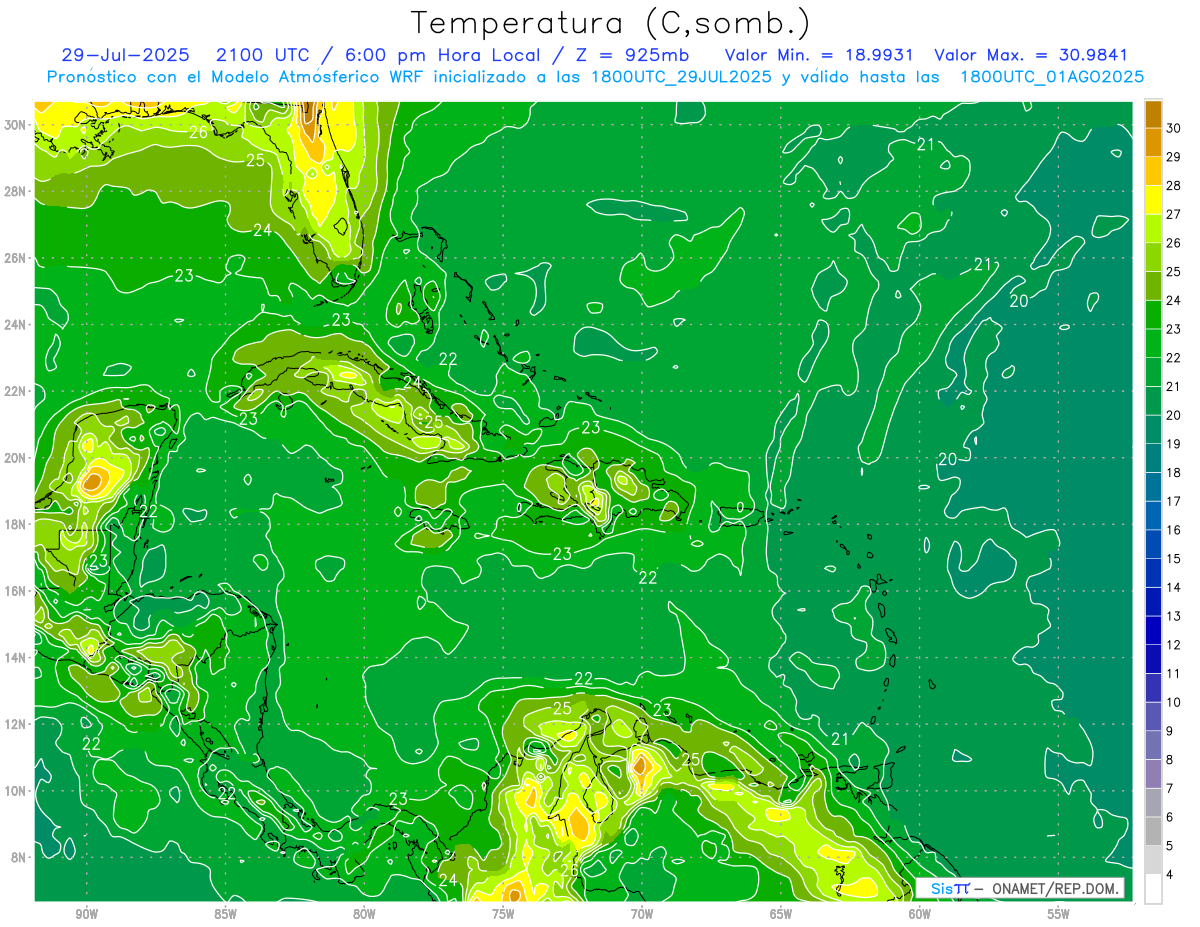The width and height of the screenshot is (1200, 927).
Task: Click the legend value "25" on colorbar
Action: pyautogui.click(x=1174, y=271)
